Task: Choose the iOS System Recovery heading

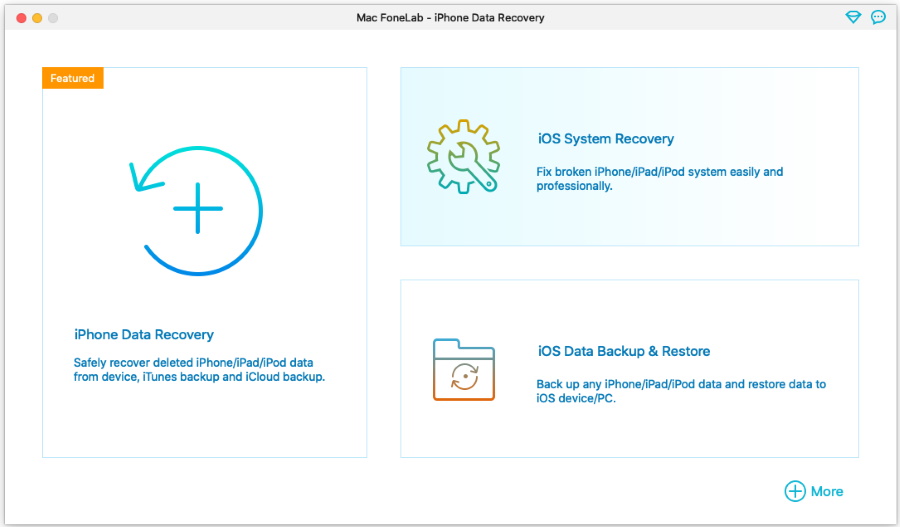Action: (606, 139)
